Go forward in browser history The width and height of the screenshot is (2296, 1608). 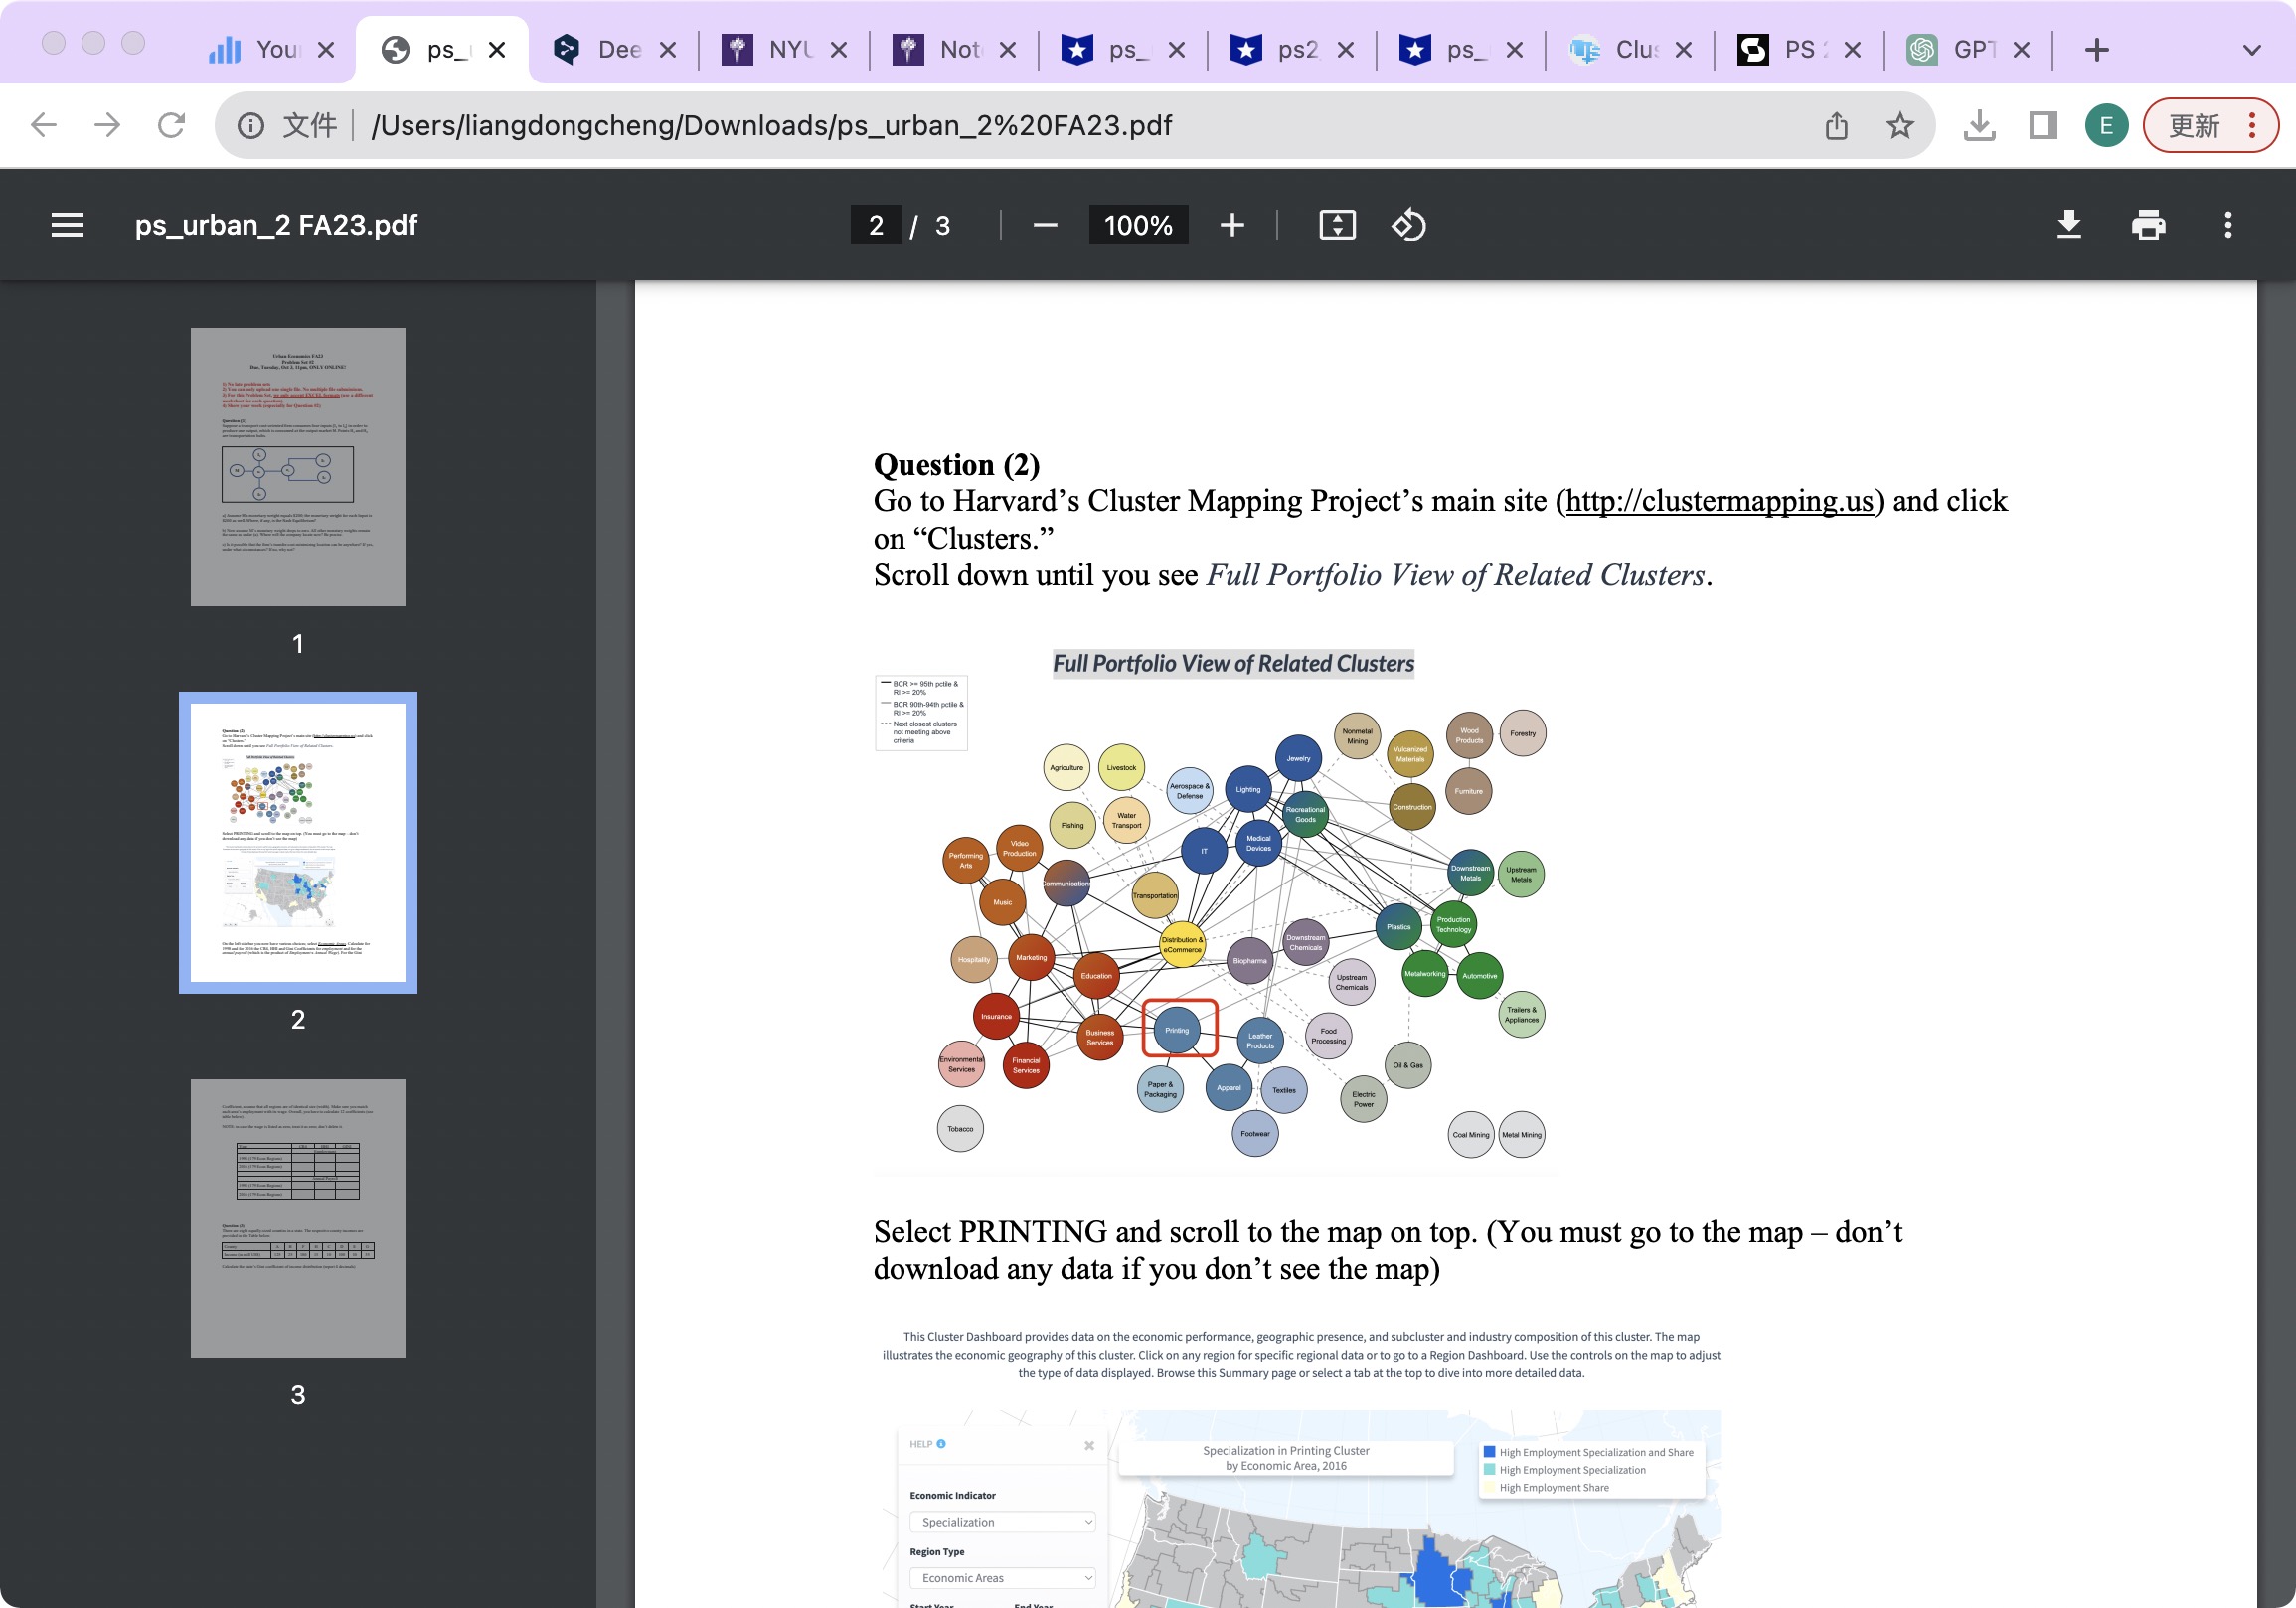tap(107, 125)
